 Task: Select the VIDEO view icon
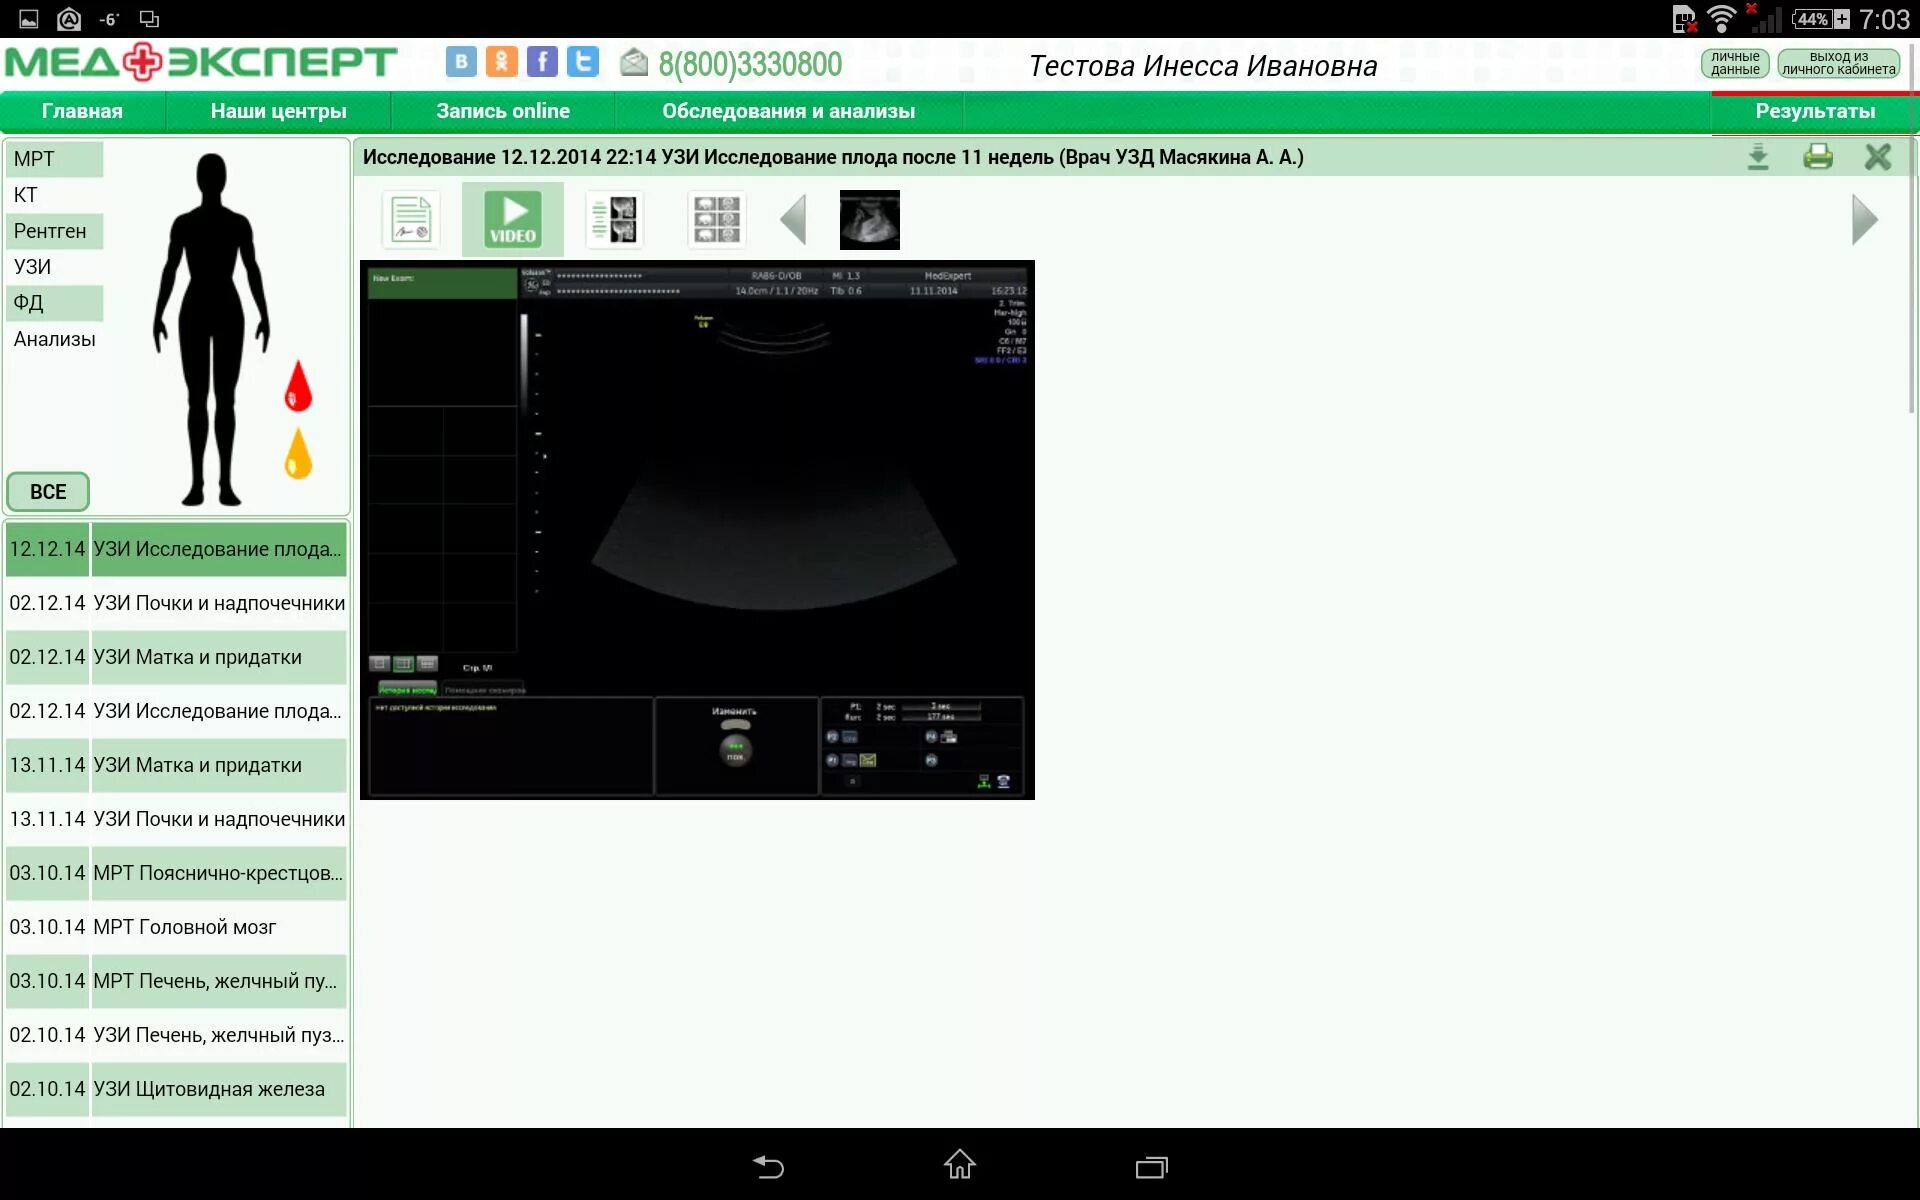tap(513, 219)
